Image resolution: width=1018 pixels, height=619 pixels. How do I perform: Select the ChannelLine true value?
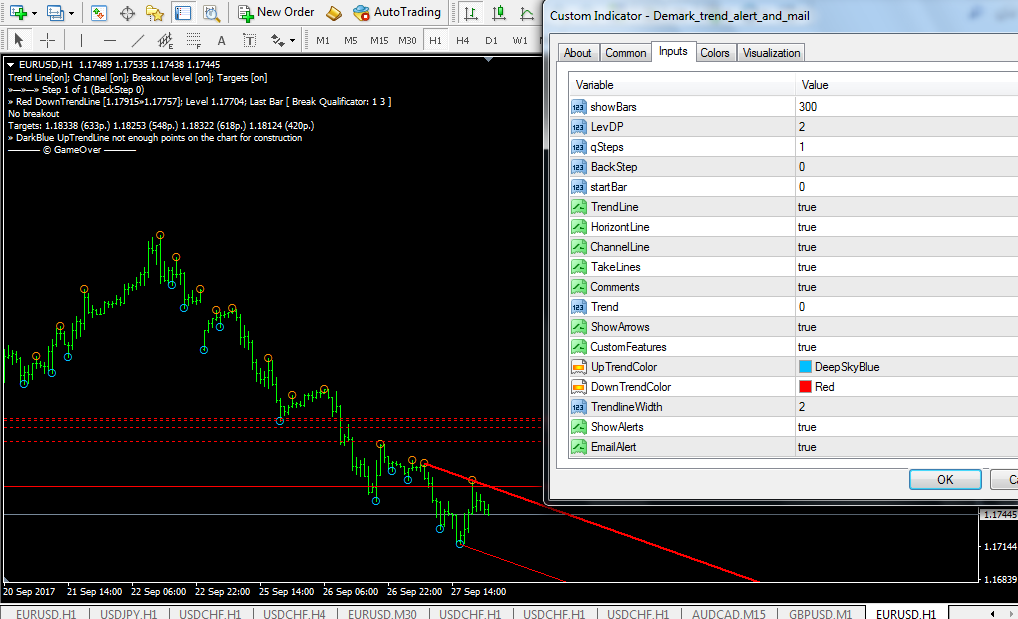(x=906, y=247)
